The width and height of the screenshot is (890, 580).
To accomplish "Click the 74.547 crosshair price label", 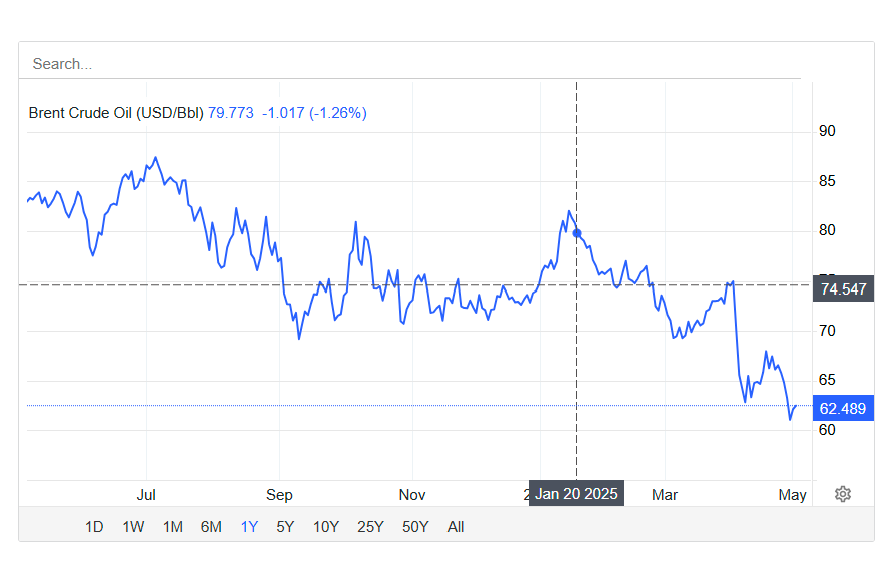I will (x=843, y=289).
